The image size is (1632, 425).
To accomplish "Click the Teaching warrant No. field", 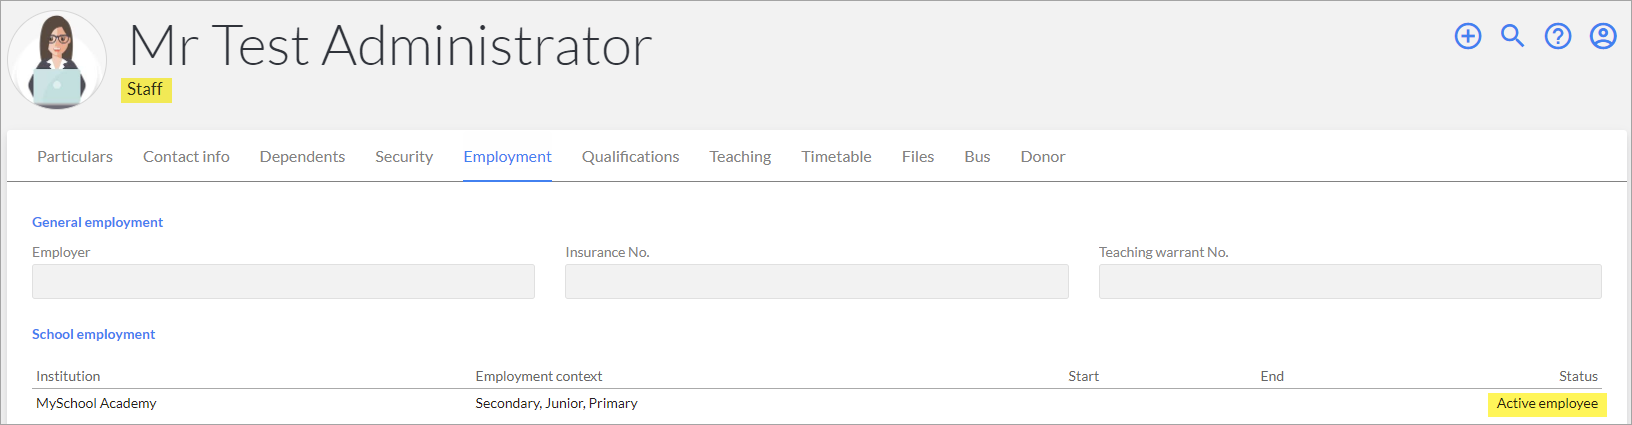I will pyautogui.click(x=1350, y=281).
